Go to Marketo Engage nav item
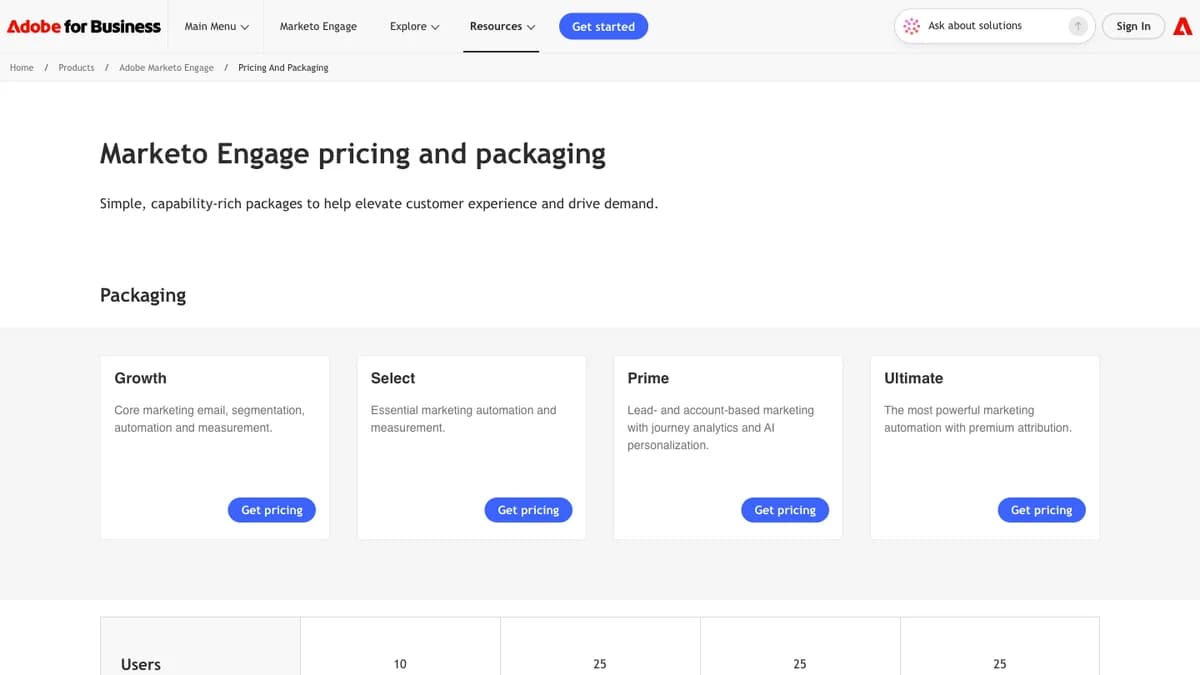 tap(318, 27)
